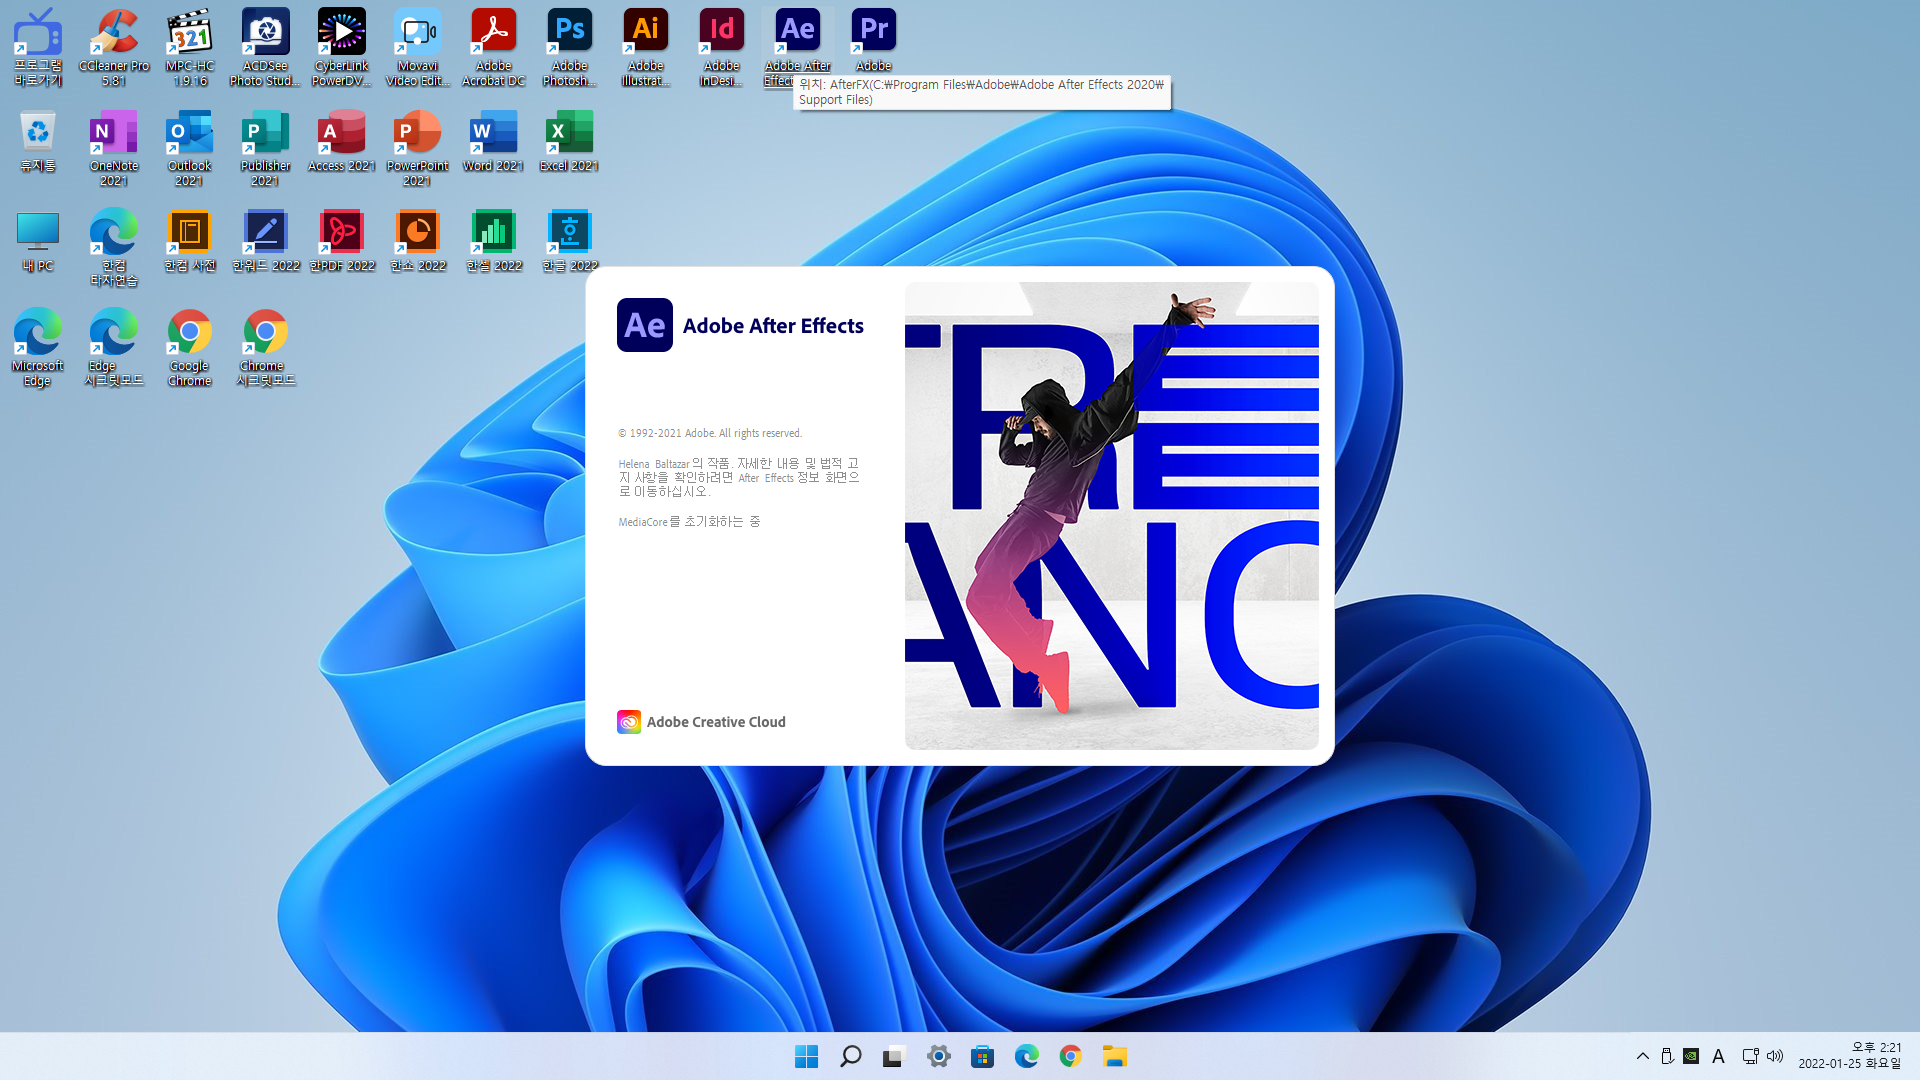Expand the hidden system tray icons chevron
Viewport: 1920px width, 1080px height.
tap(1642, 1056)
